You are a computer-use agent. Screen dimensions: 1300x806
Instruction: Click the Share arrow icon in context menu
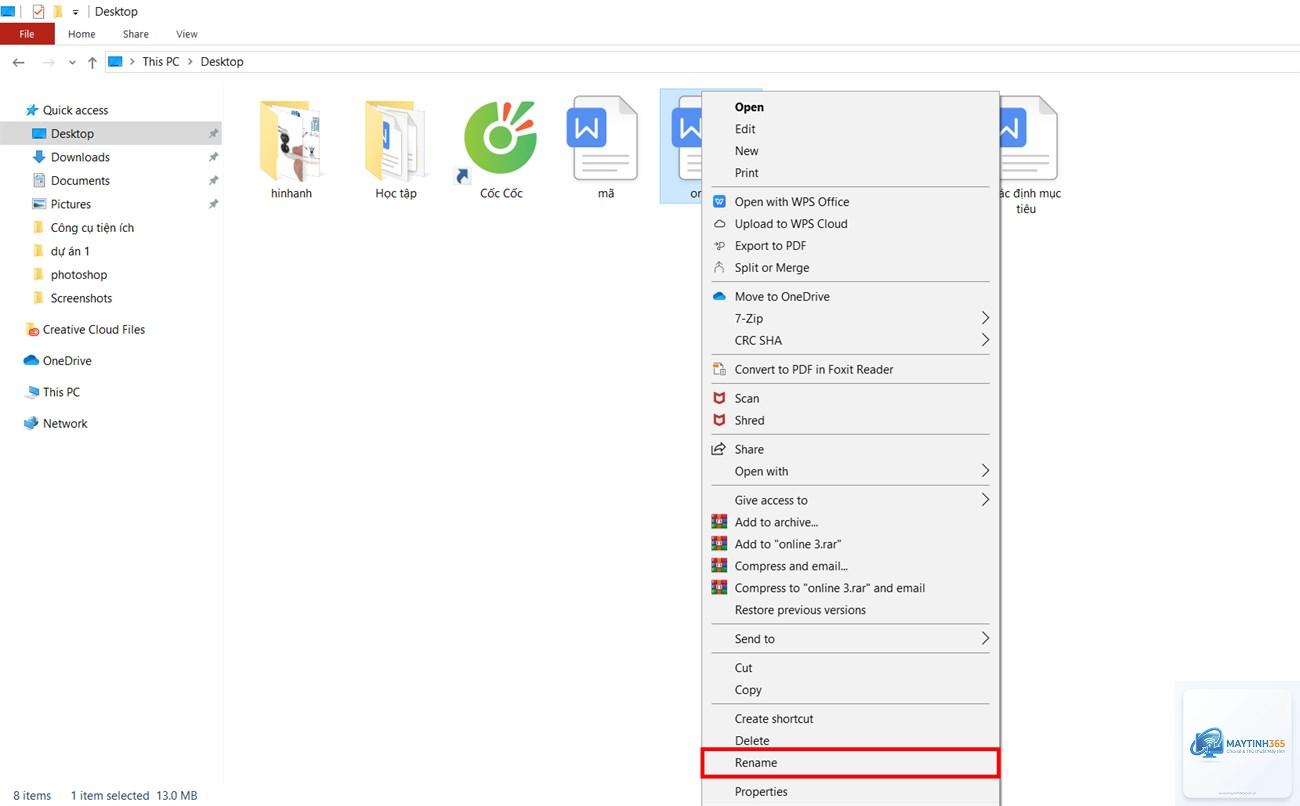click(719, 449)
